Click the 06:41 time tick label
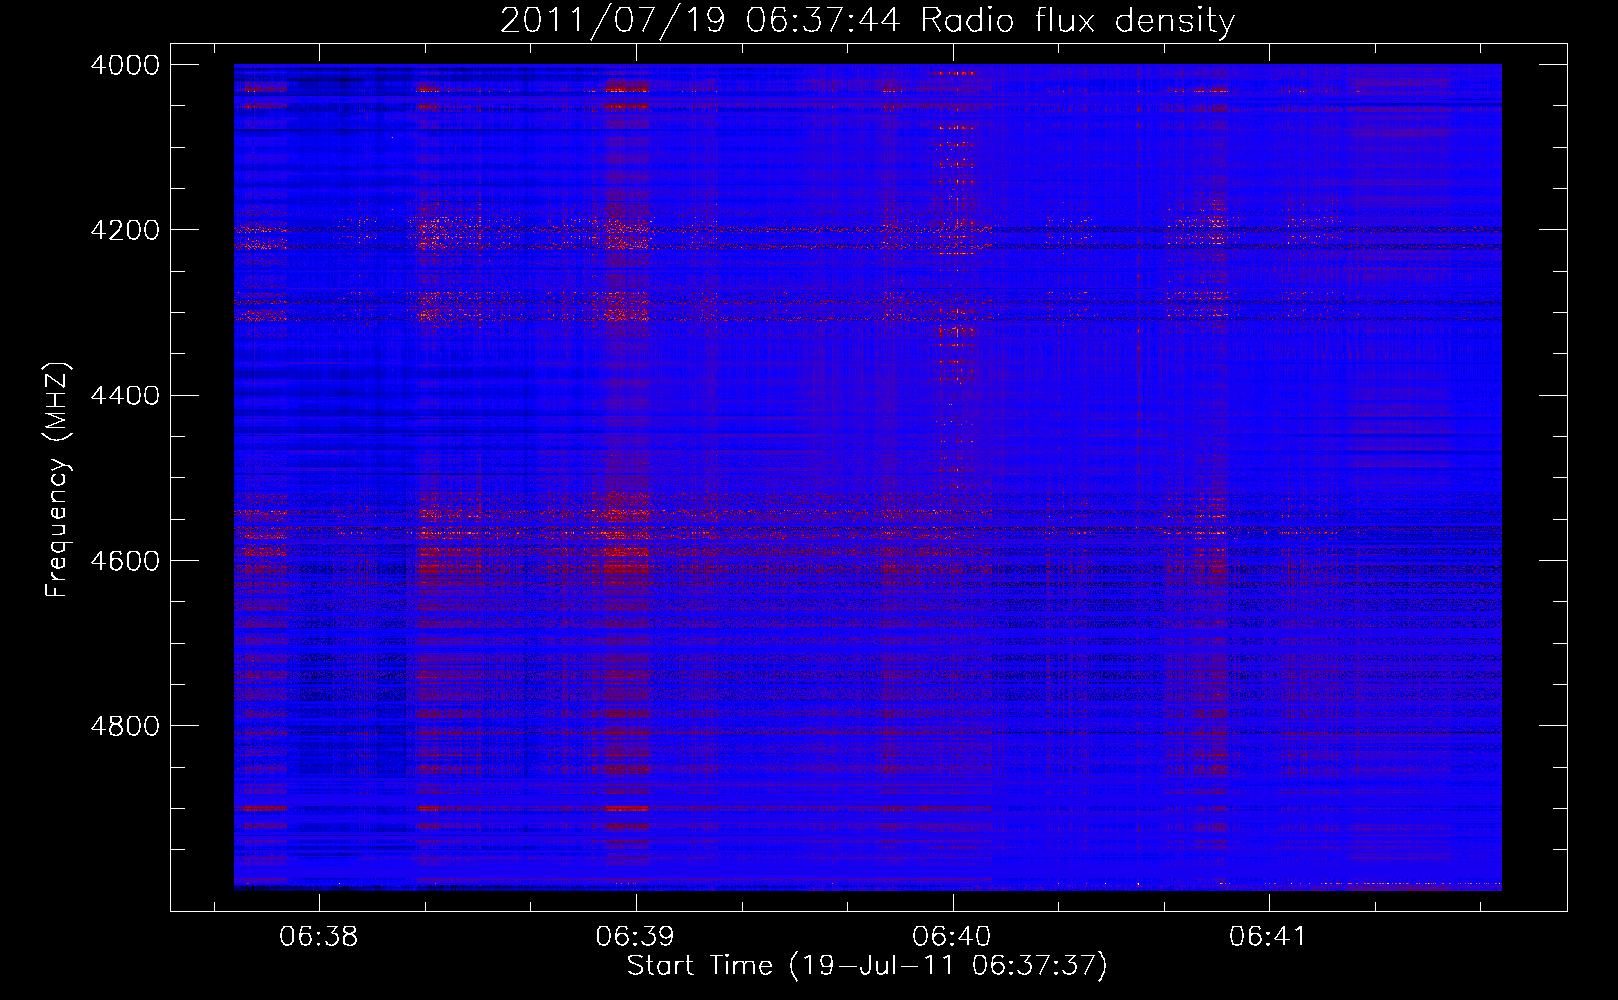Image resolution: width=1618 pixels, height=1000 pixels. 1268,937
